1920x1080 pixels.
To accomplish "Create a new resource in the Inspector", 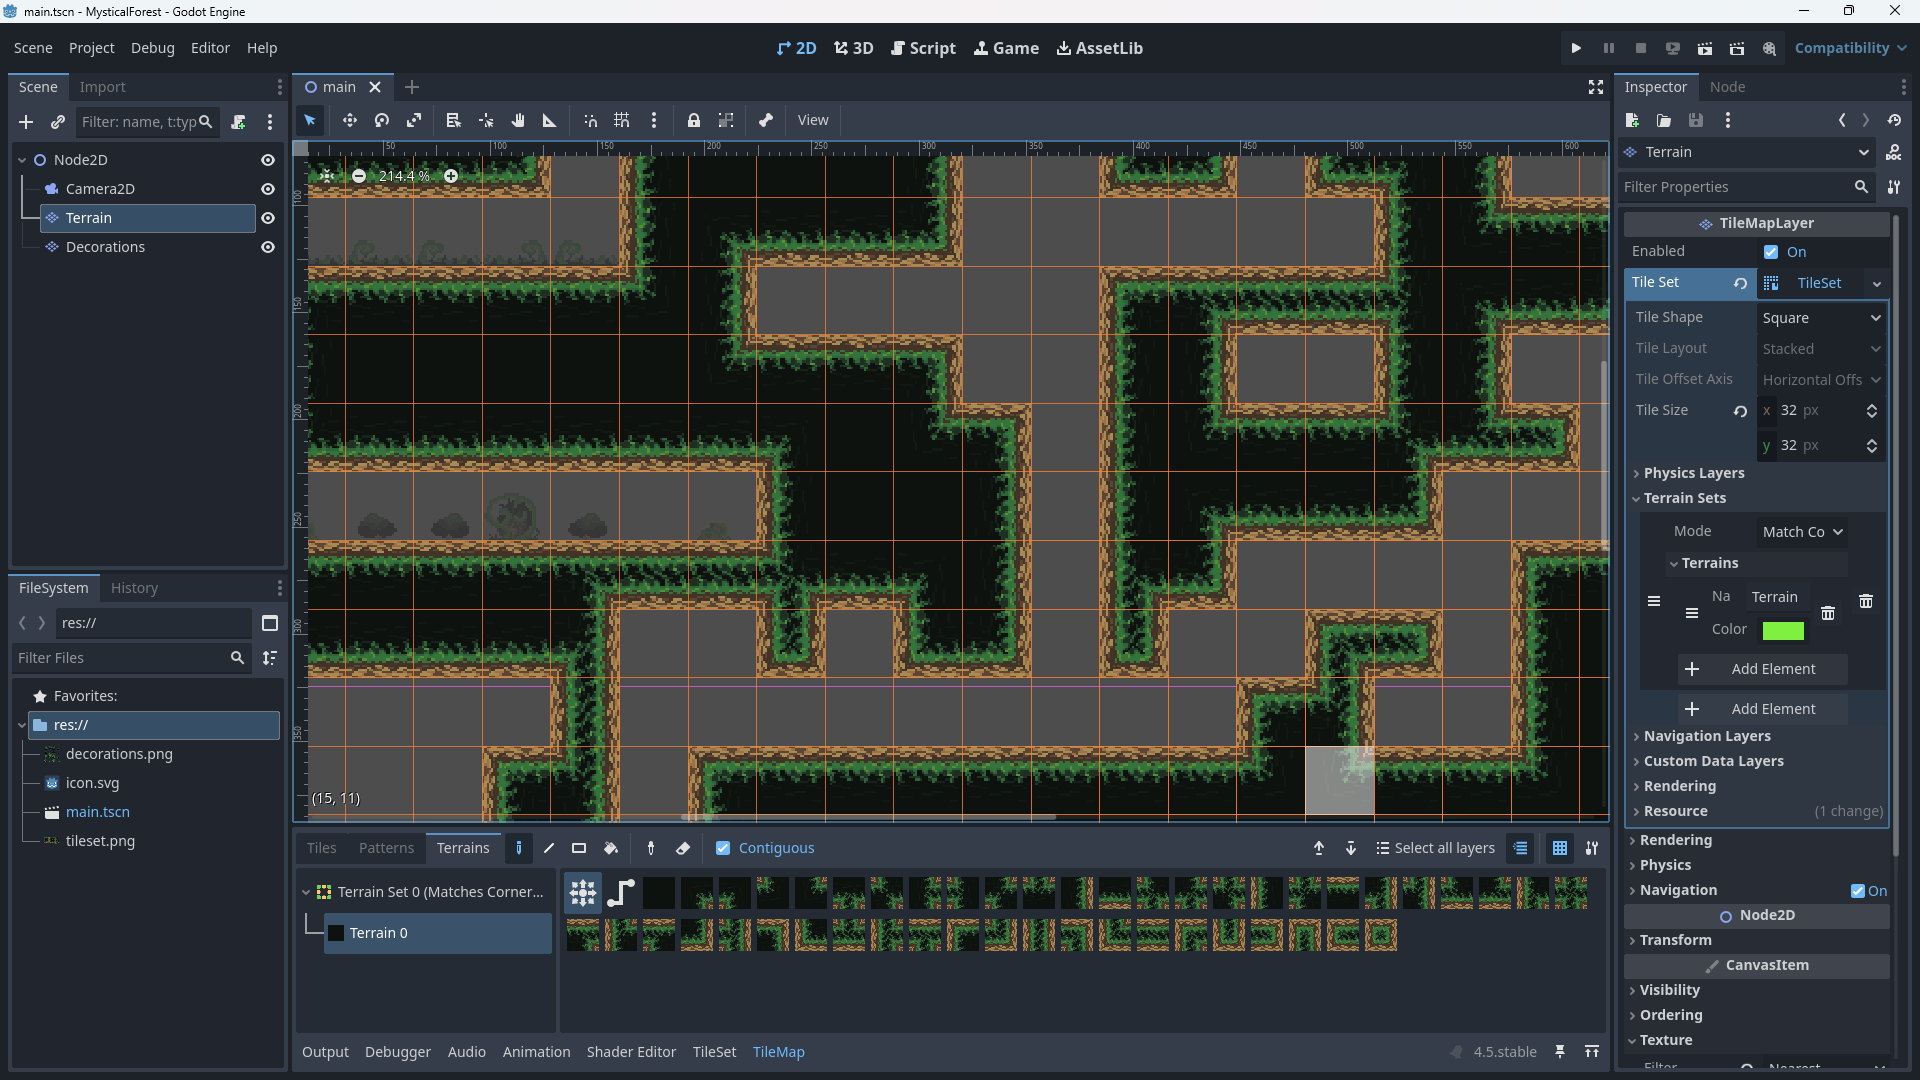I will 1632,120.
